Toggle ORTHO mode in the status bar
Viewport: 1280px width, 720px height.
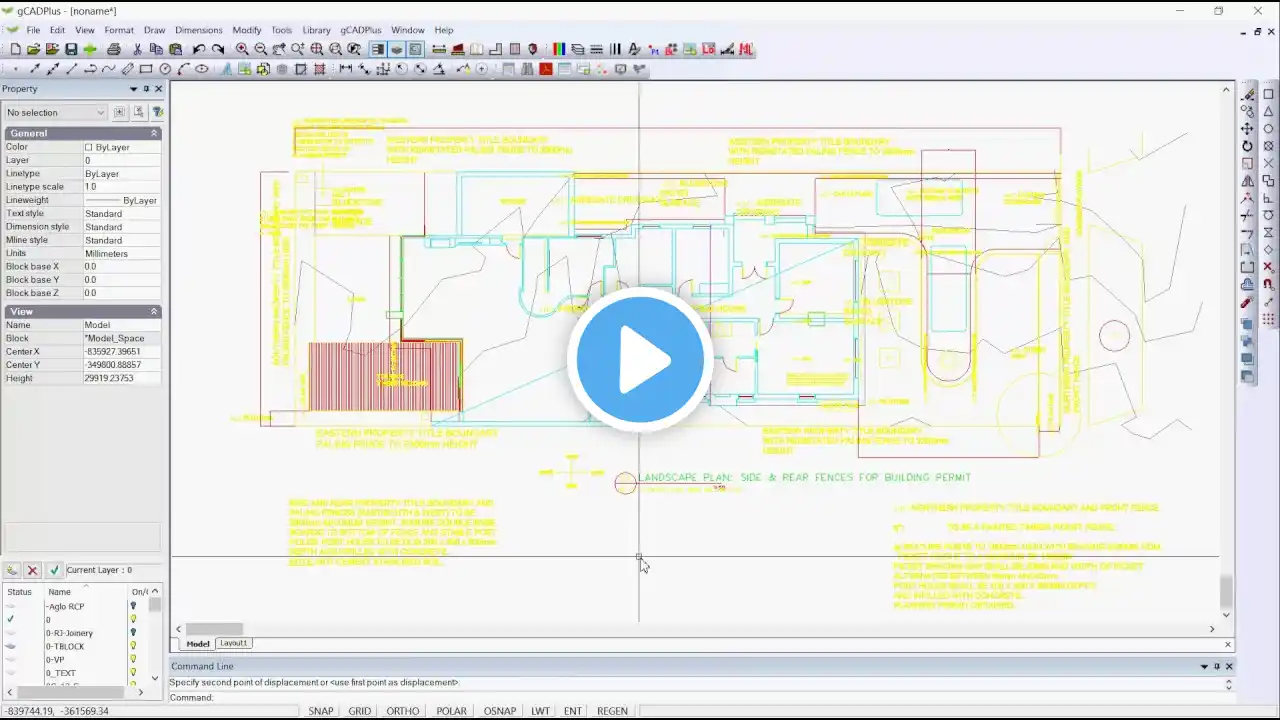[x=403, y=711]
